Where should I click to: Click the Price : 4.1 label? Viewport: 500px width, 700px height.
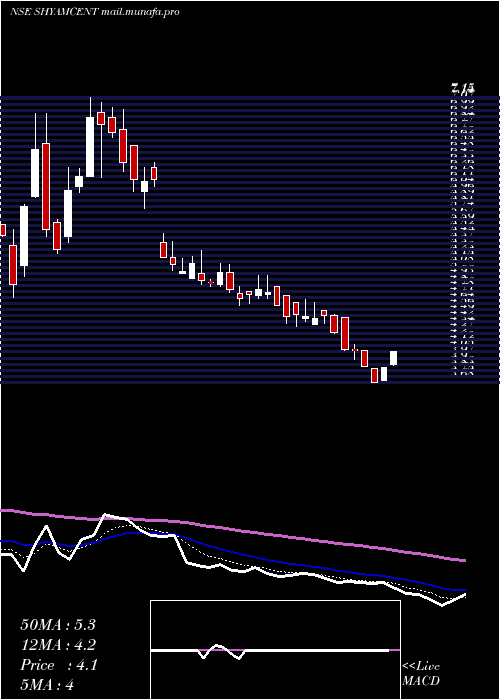pyautogui.click(x=58, y=665)
